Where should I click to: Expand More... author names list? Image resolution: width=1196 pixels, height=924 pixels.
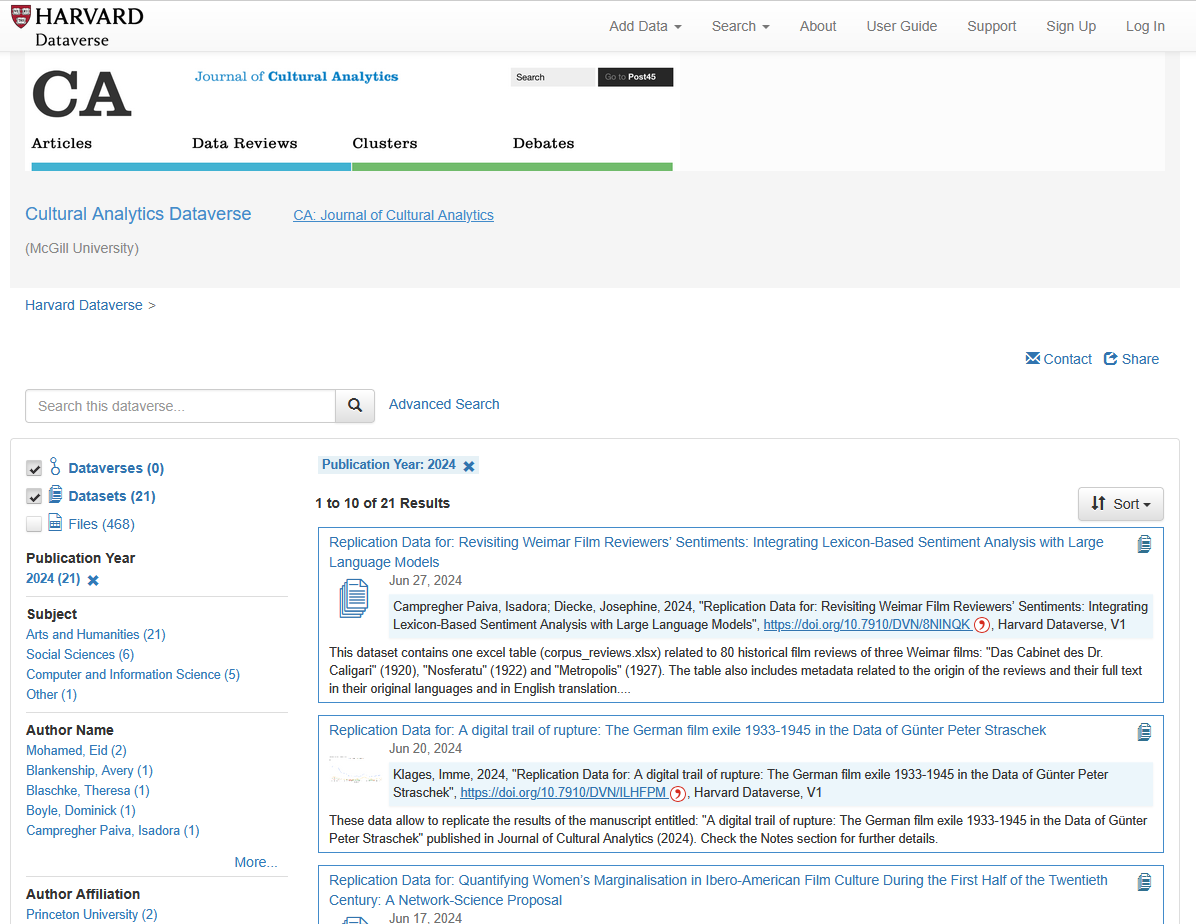click(256, 862)
